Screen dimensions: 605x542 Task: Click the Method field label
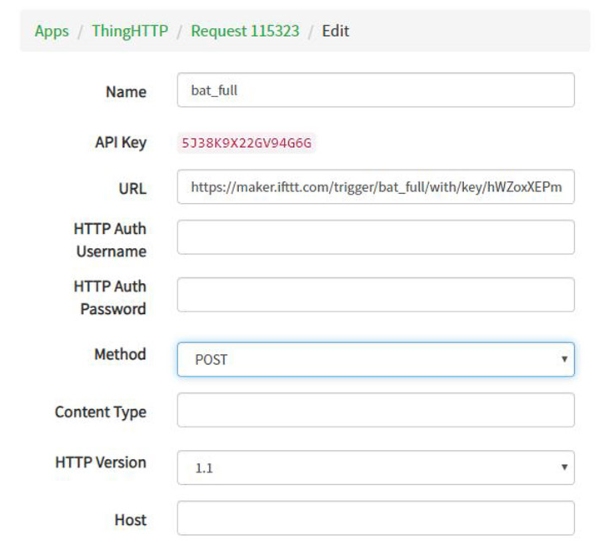[x=119, y=354]
